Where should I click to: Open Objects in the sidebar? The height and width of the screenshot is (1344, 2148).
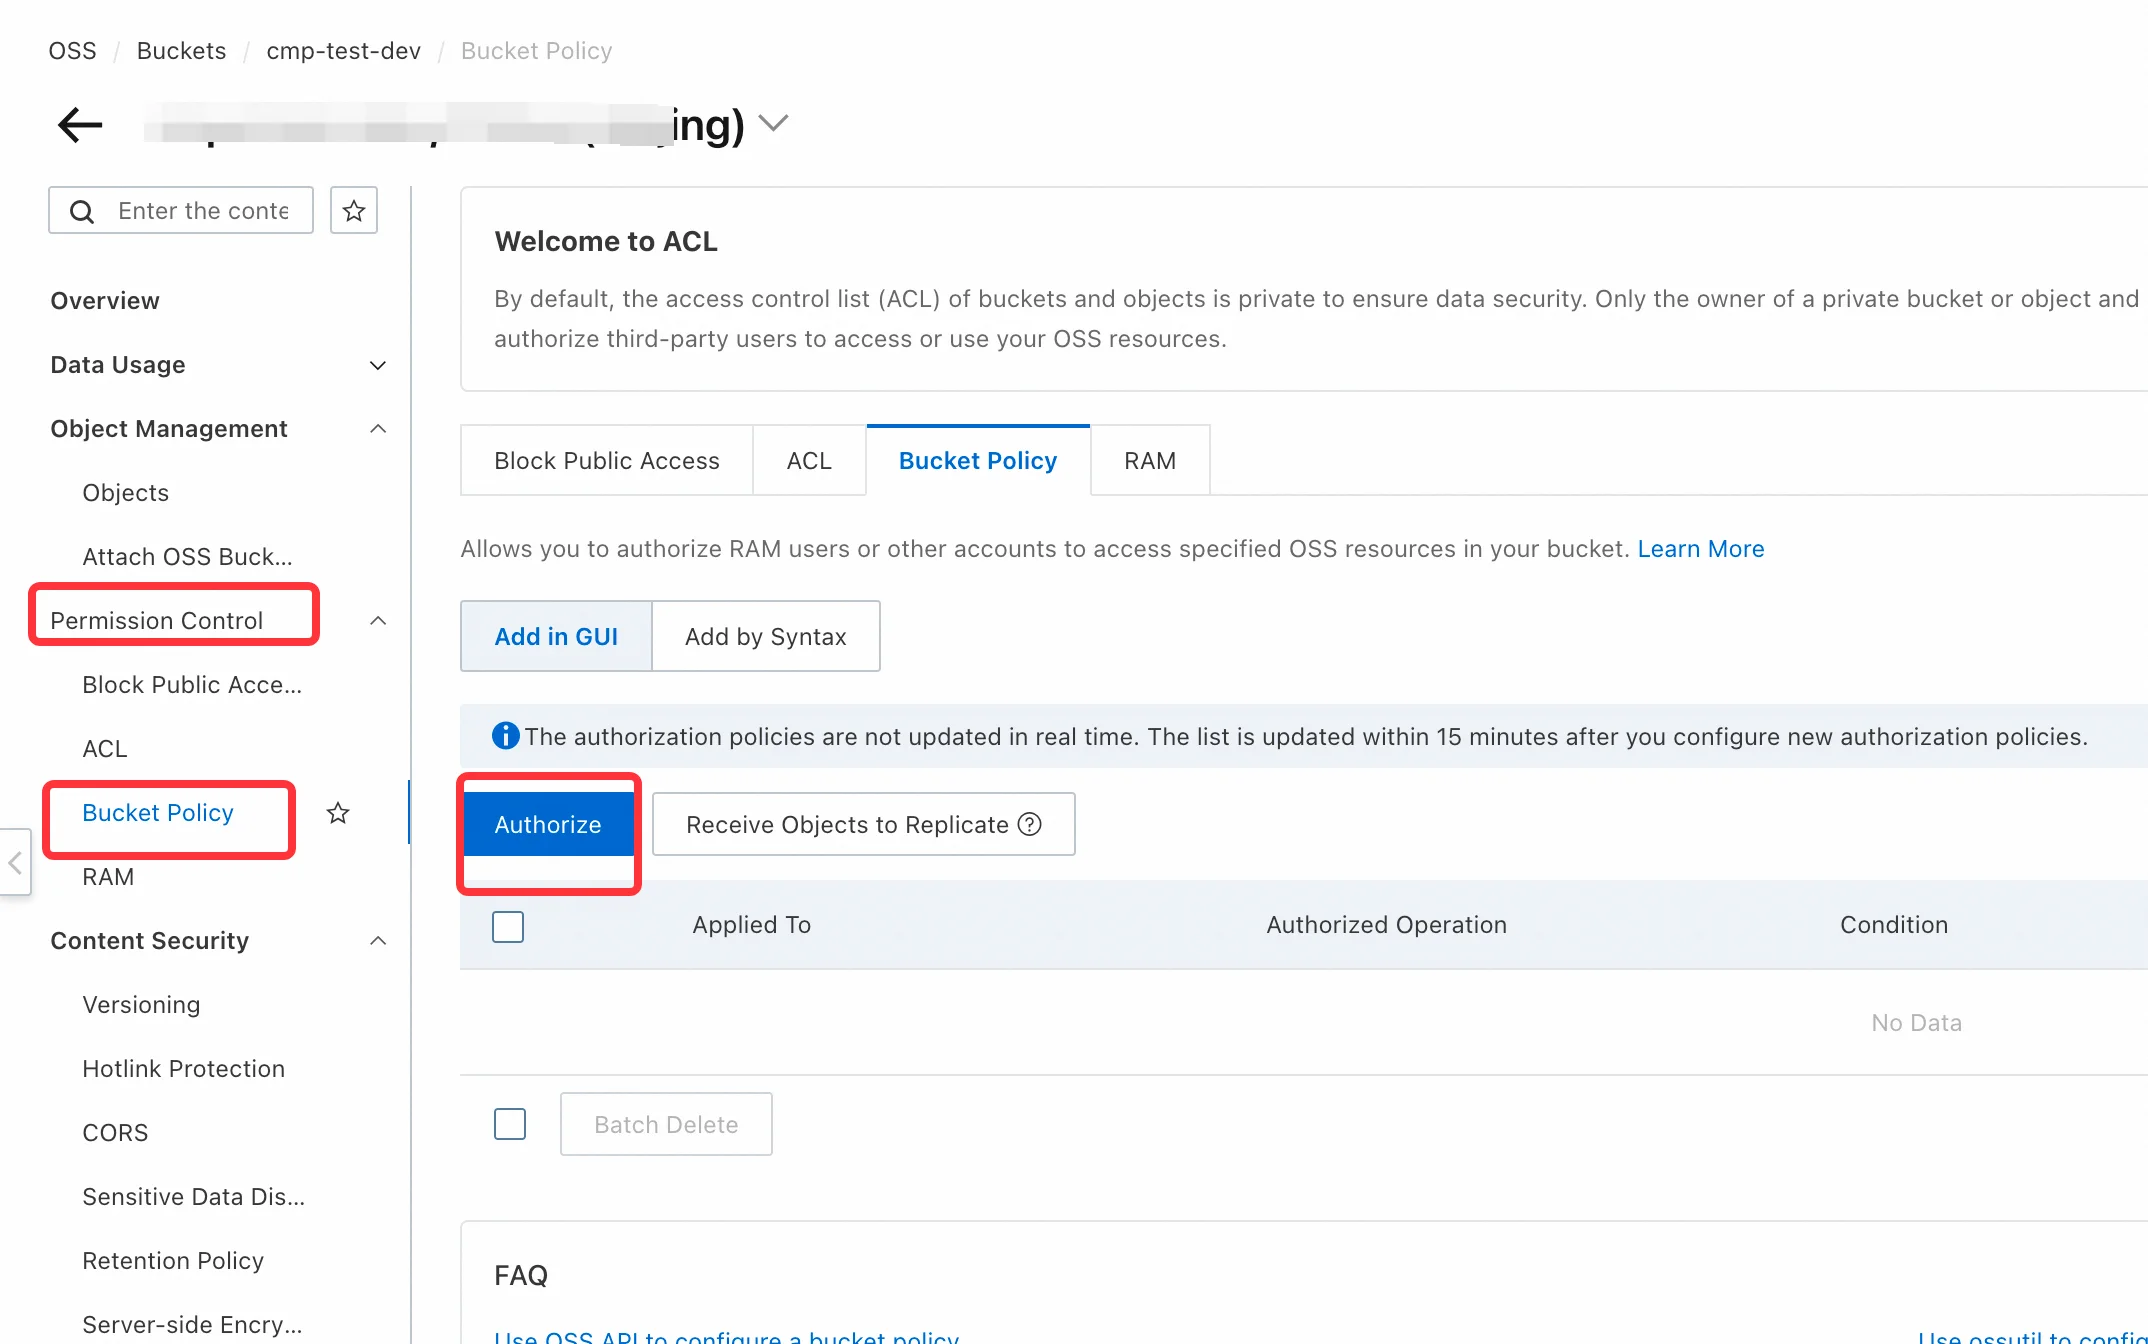coord(125,493)
